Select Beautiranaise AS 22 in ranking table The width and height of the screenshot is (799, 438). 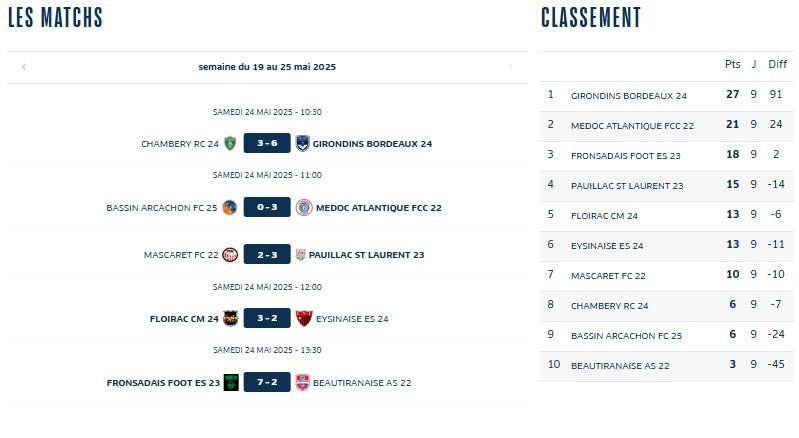click(620, 366)
